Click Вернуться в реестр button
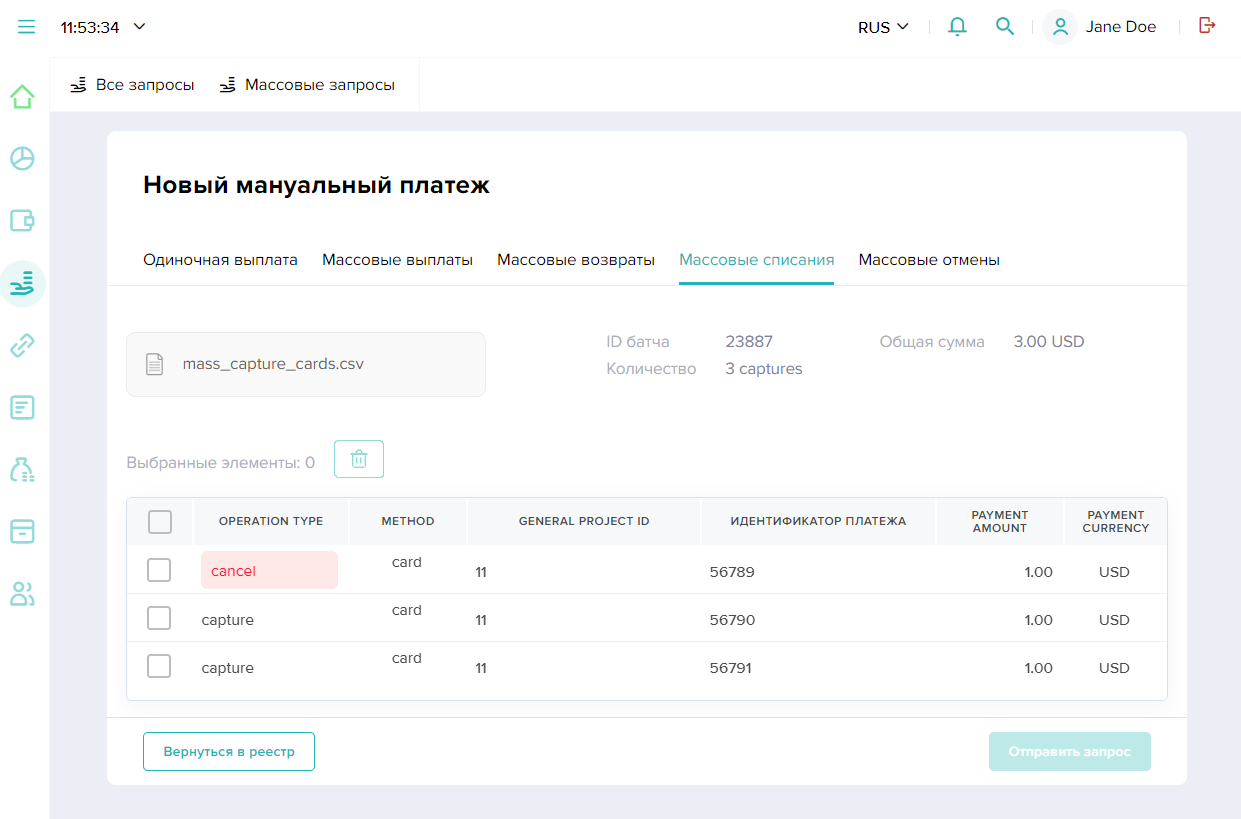 229,752
